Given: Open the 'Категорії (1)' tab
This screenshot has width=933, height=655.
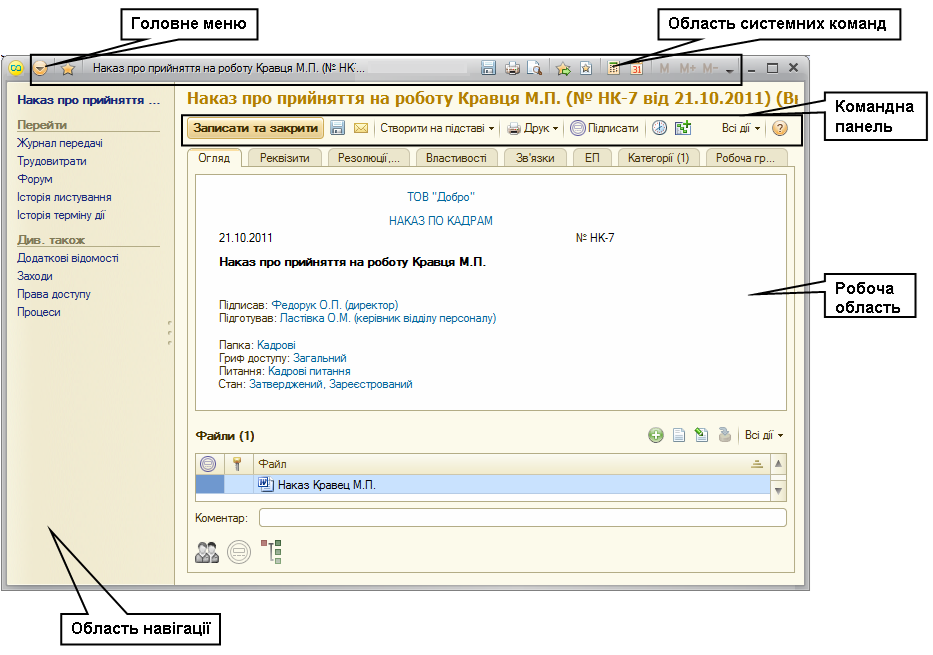Looking at the screenshot, I should tap(658, 158).
